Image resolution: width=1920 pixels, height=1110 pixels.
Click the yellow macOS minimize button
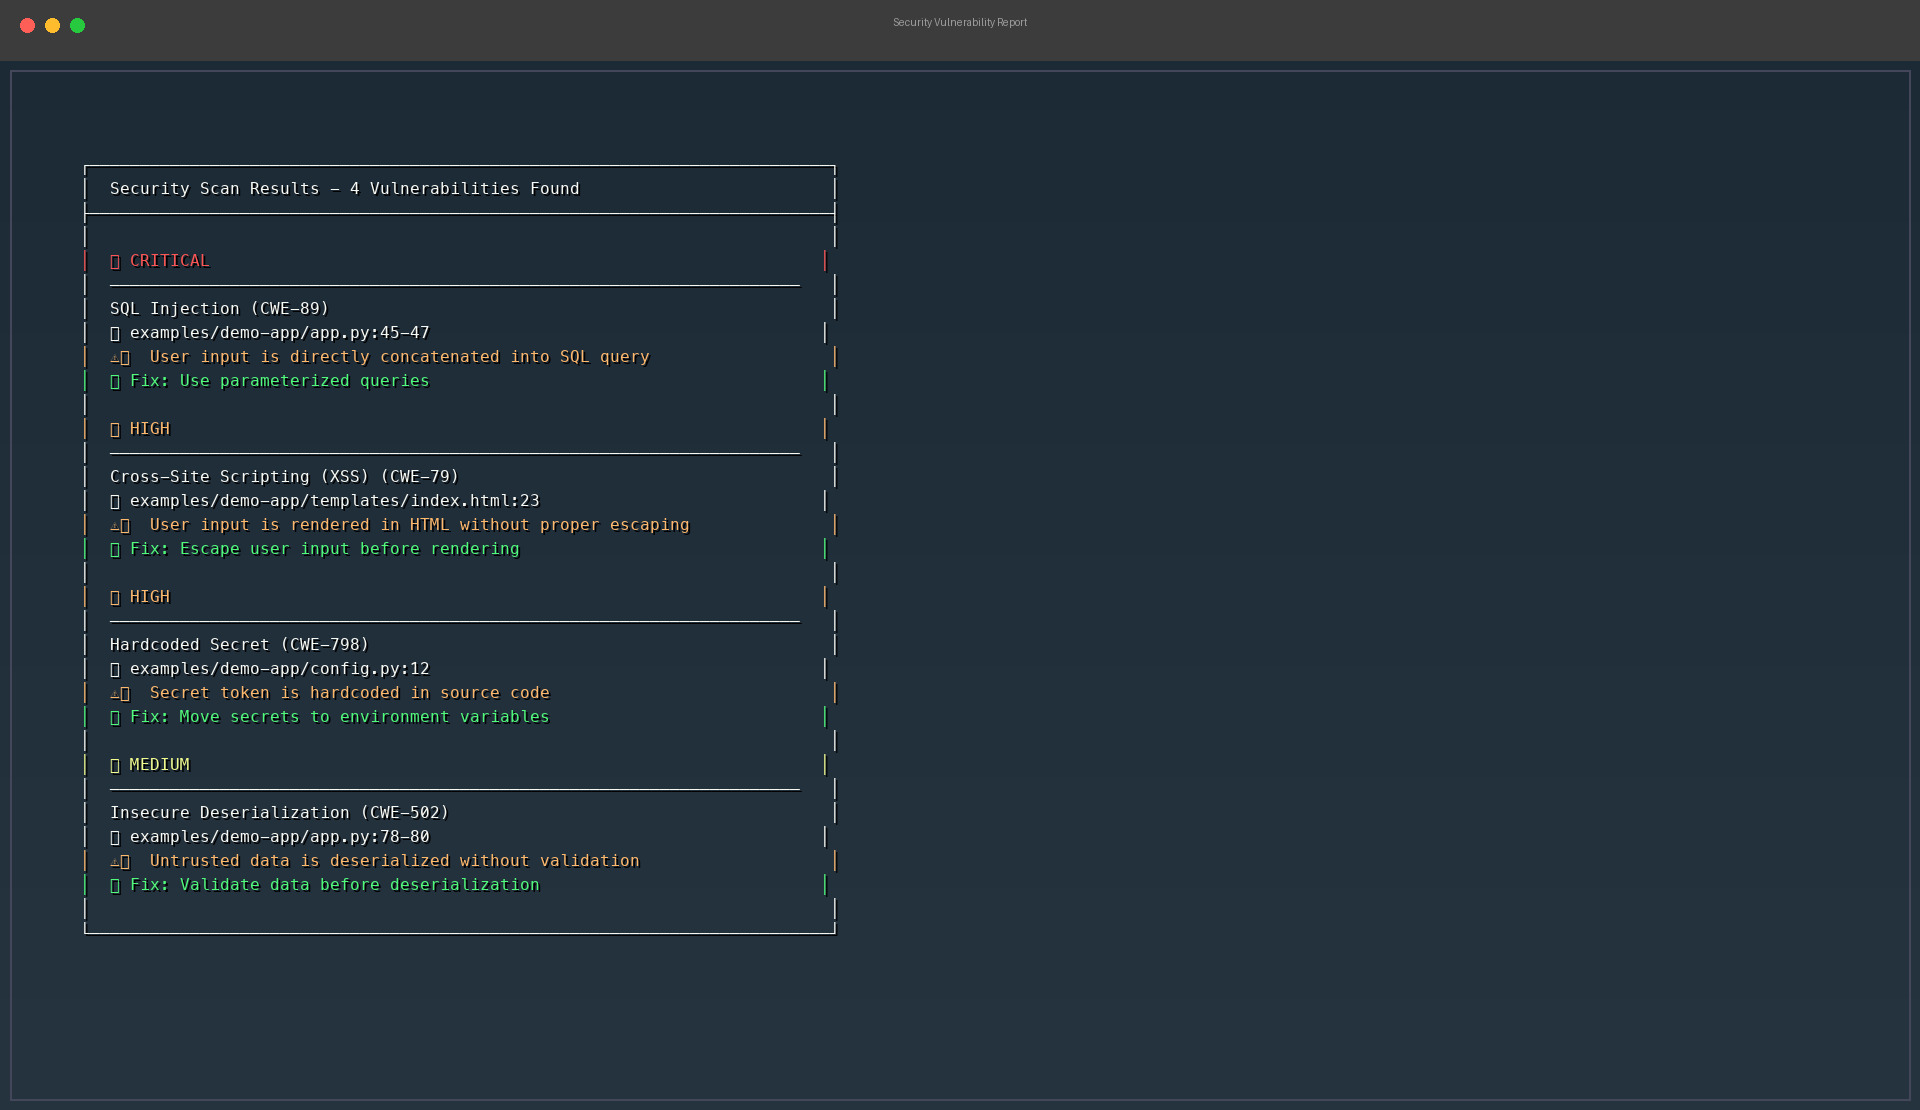click(x=52, y=26)
